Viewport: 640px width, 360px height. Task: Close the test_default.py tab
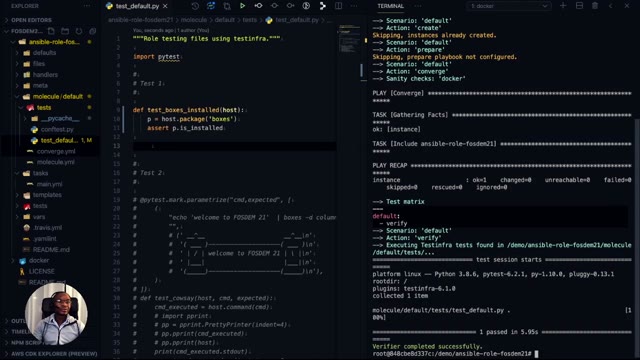(x=165, y=6)
